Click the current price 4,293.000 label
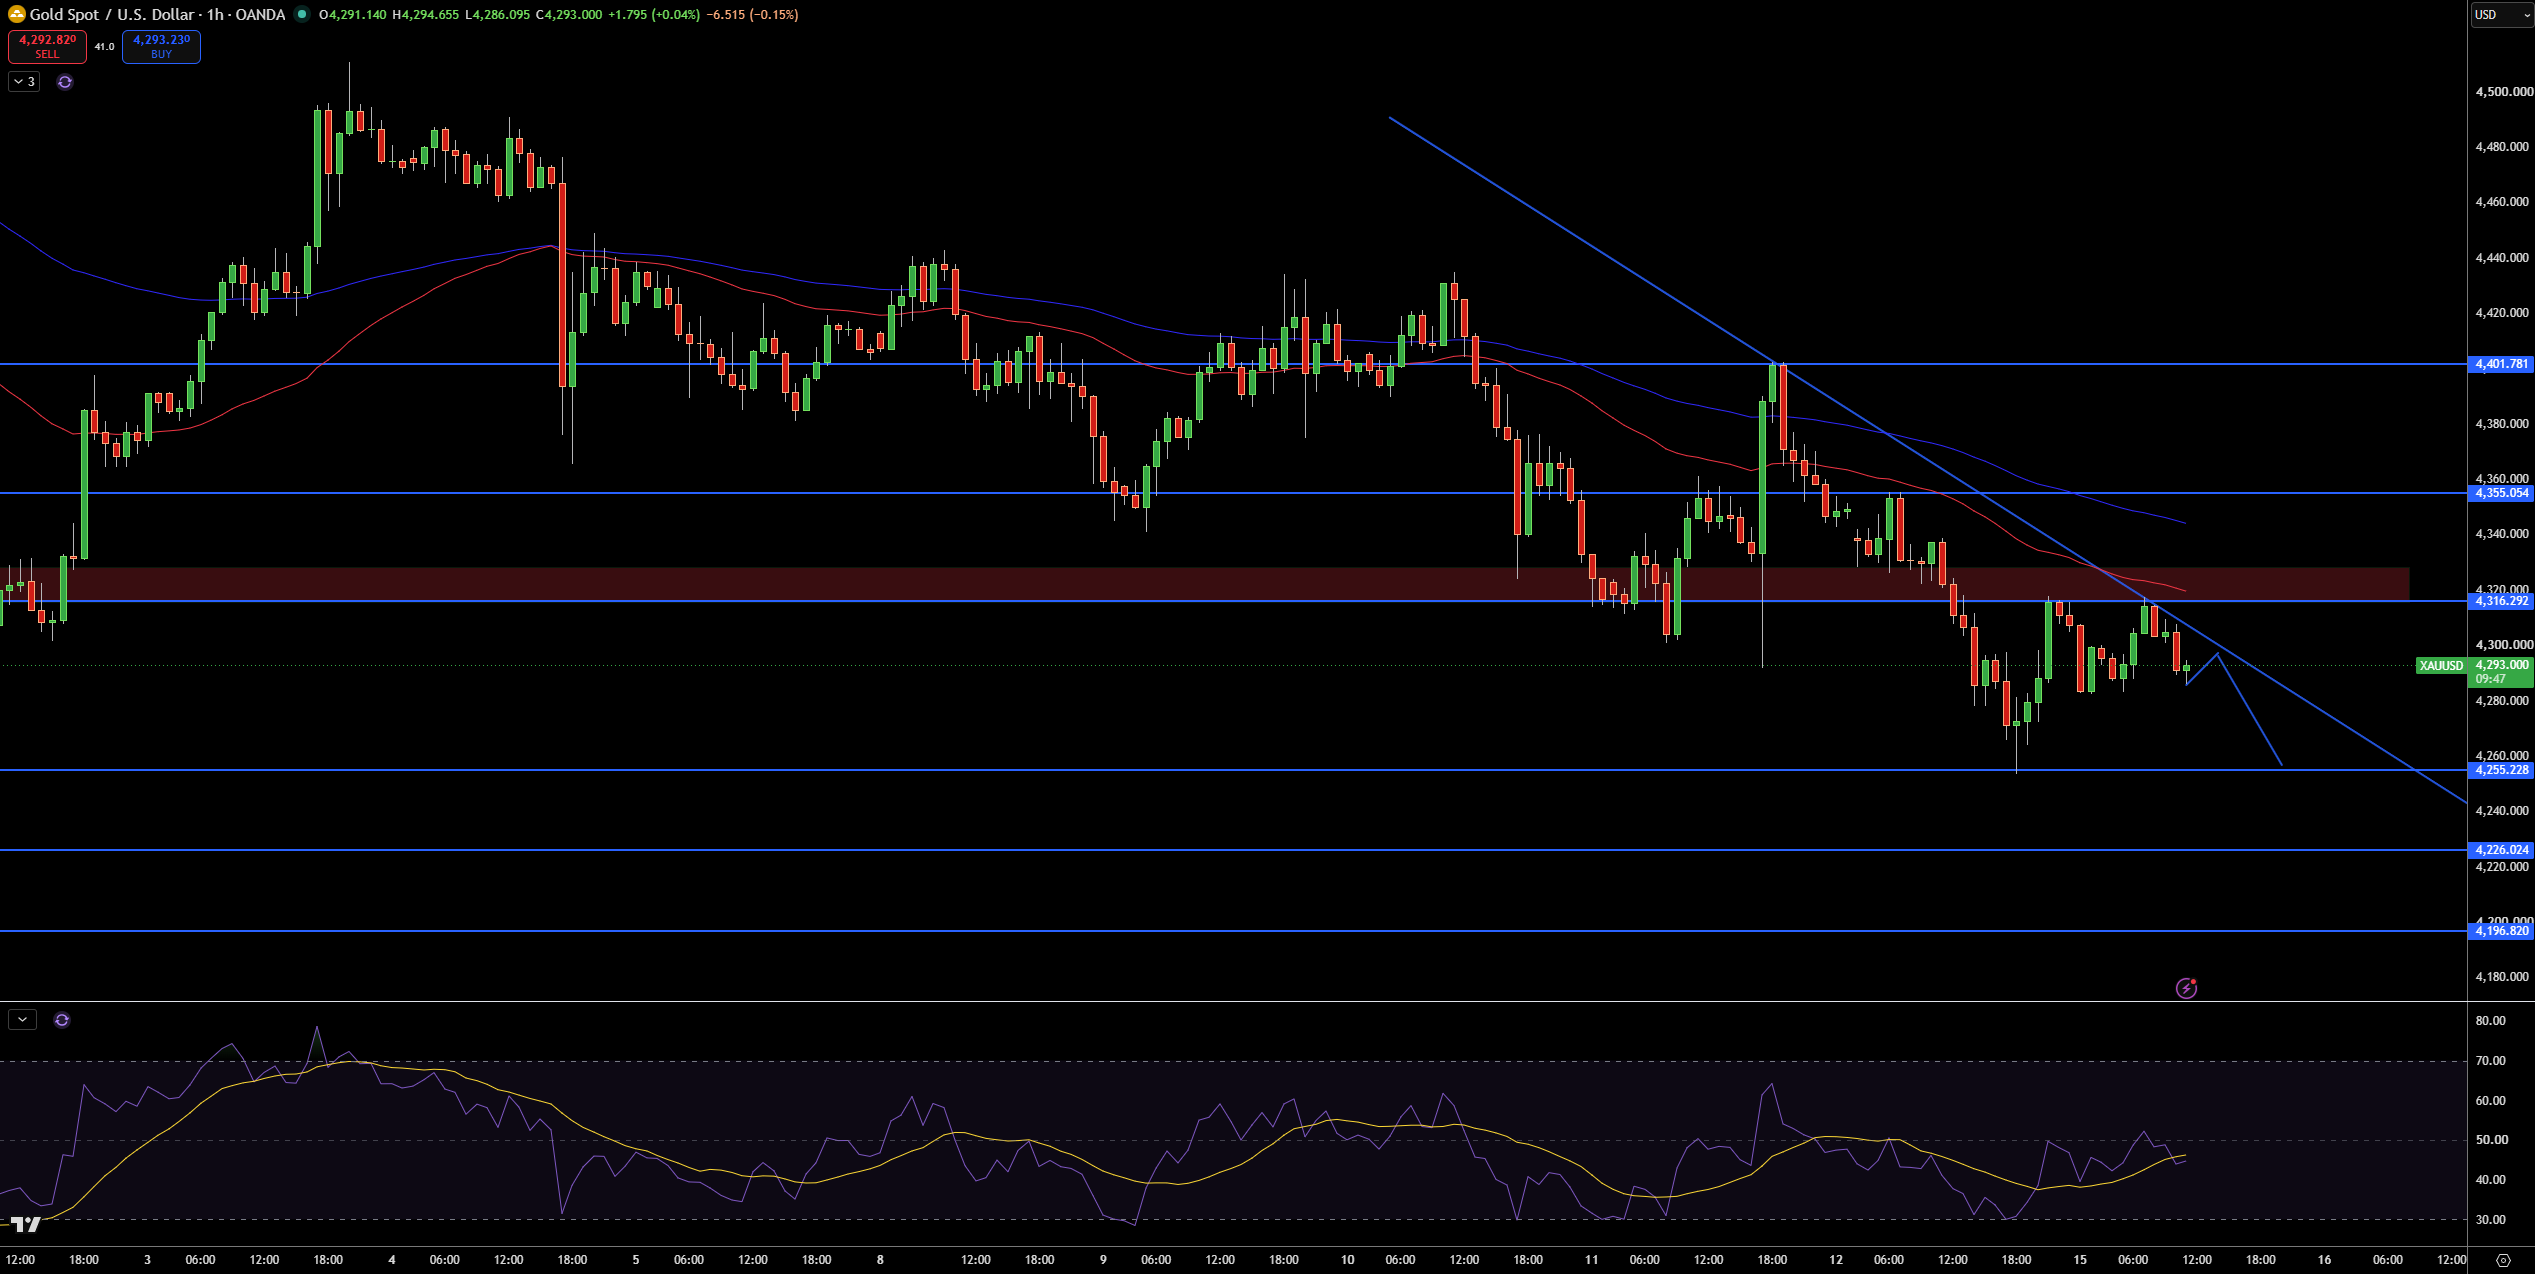This screenshot has height=1274, width=2535. coord(2501,665)
